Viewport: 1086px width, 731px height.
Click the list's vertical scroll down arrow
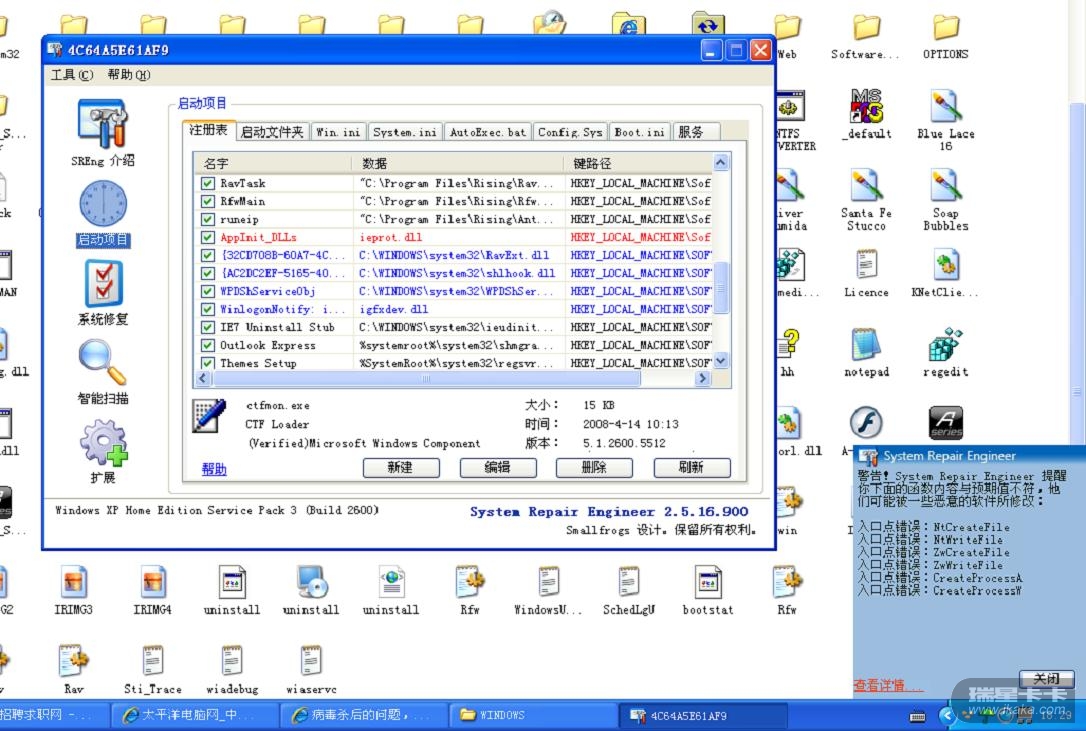point(720,360)
